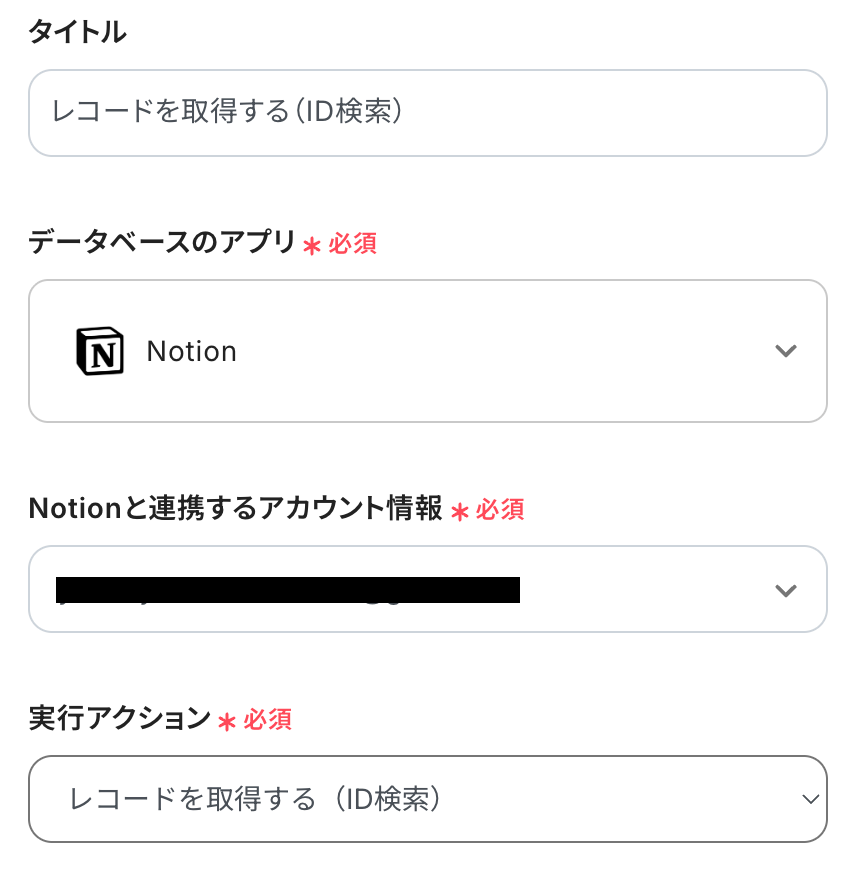This screenshot has width=858, height=872.
Task: Click the red asterisk beside データベースのアプリ
Action: [312, 245]
